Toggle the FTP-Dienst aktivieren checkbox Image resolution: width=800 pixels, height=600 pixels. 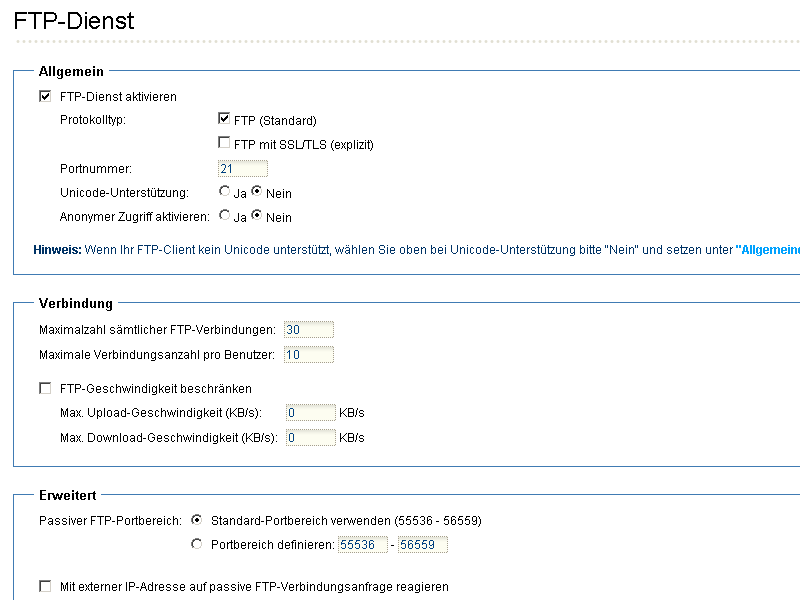click(45, 96)
